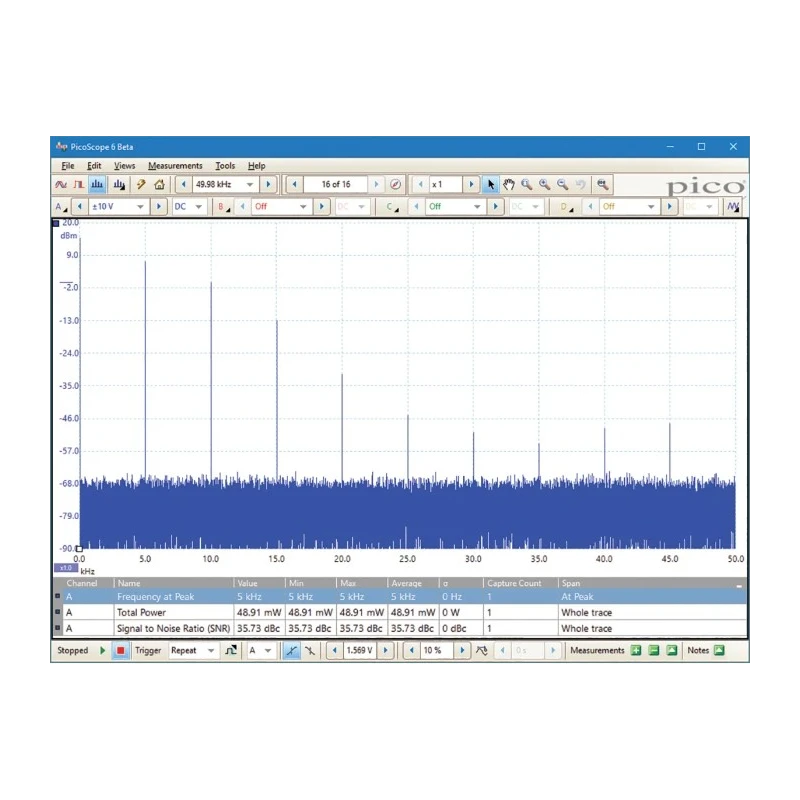
Task: Show the Notes area icon
Action: coord(719,651)
